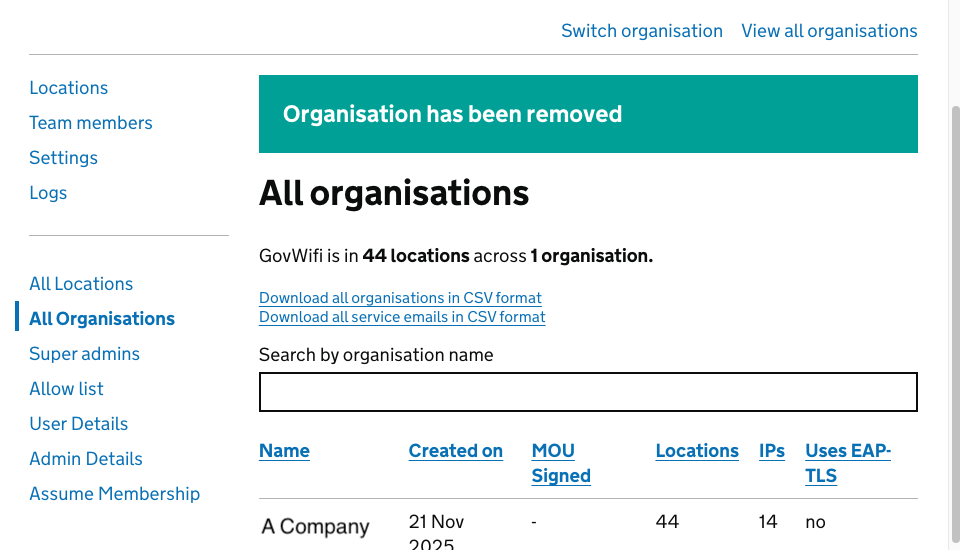Sort table by Name column
Screen dimensions: 960x550
[x=284, y=451]
